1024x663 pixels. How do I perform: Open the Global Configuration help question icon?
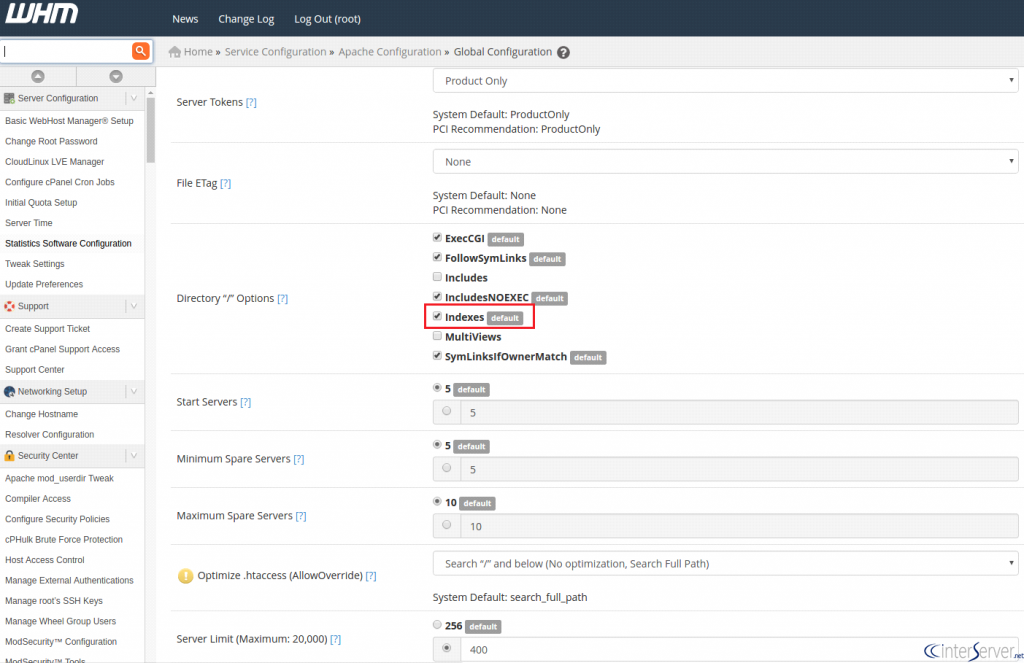click(564, 52)
